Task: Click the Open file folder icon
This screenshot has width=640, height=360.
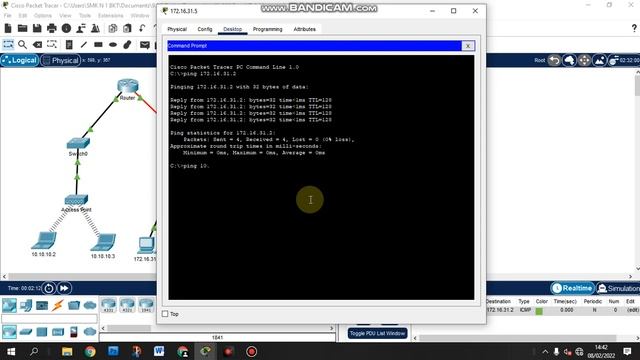Action: coord(22,28)
